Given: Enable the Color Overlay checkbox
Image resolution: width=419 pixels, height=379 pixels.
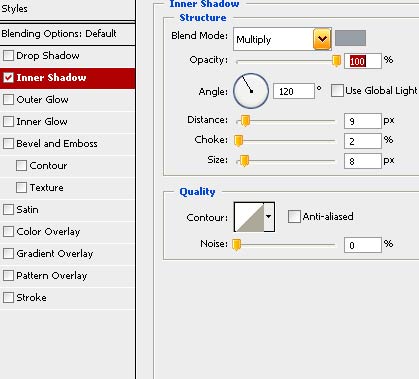Looking at the screenshot, I should tap(8, 232).
